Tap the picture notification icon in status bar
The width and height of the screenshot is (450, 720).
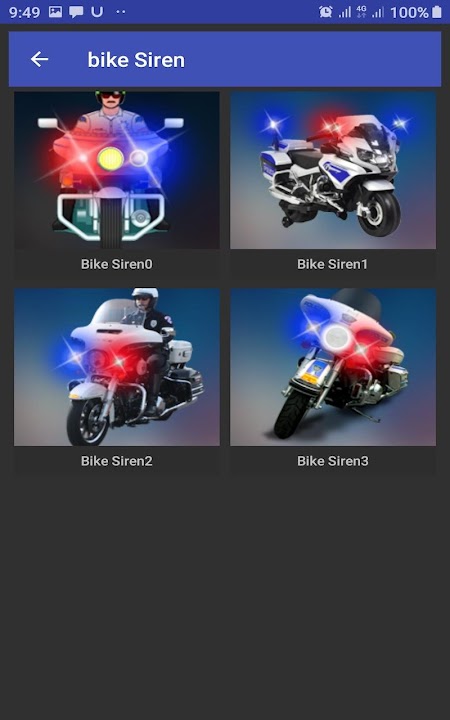pos(56,11)
